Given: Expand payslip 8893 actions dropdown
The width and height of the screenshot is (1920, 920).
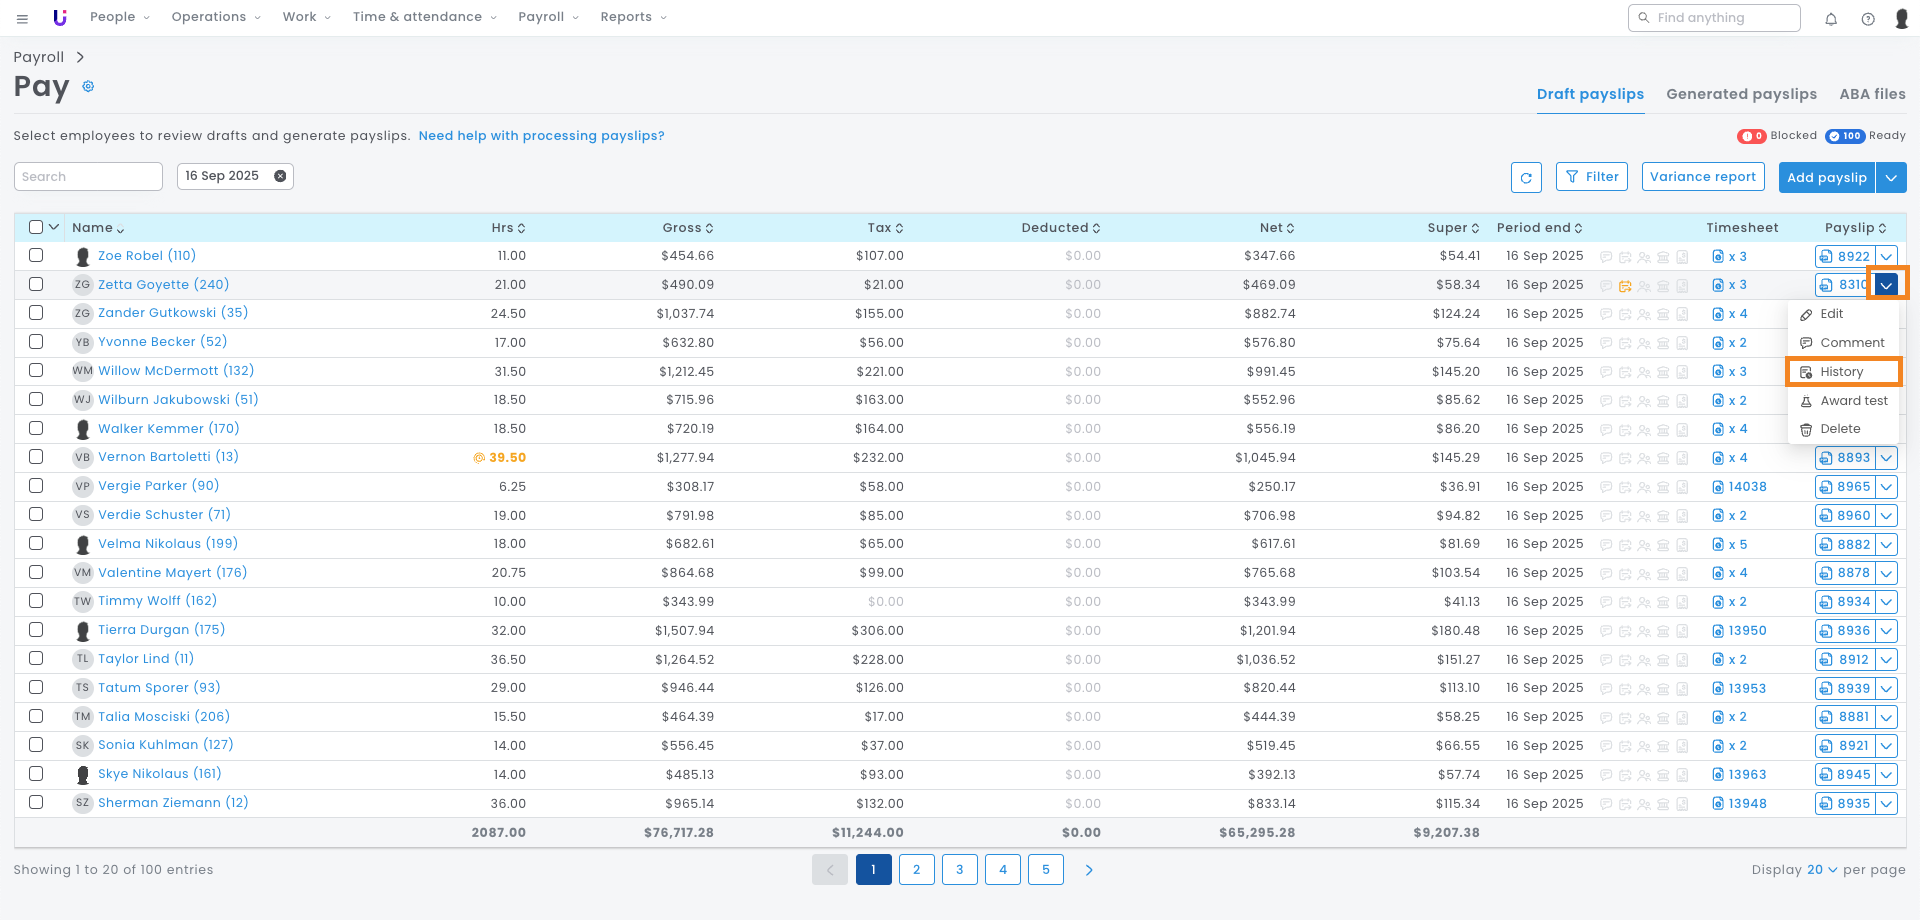Looking at the screenshot, I should coord(1886,458).
